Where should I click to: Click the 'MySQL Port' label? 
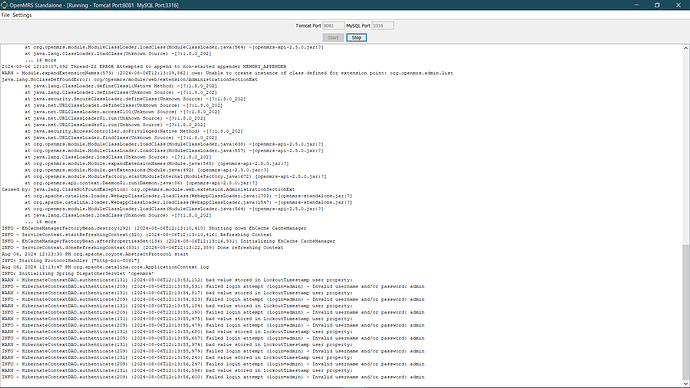358,26
